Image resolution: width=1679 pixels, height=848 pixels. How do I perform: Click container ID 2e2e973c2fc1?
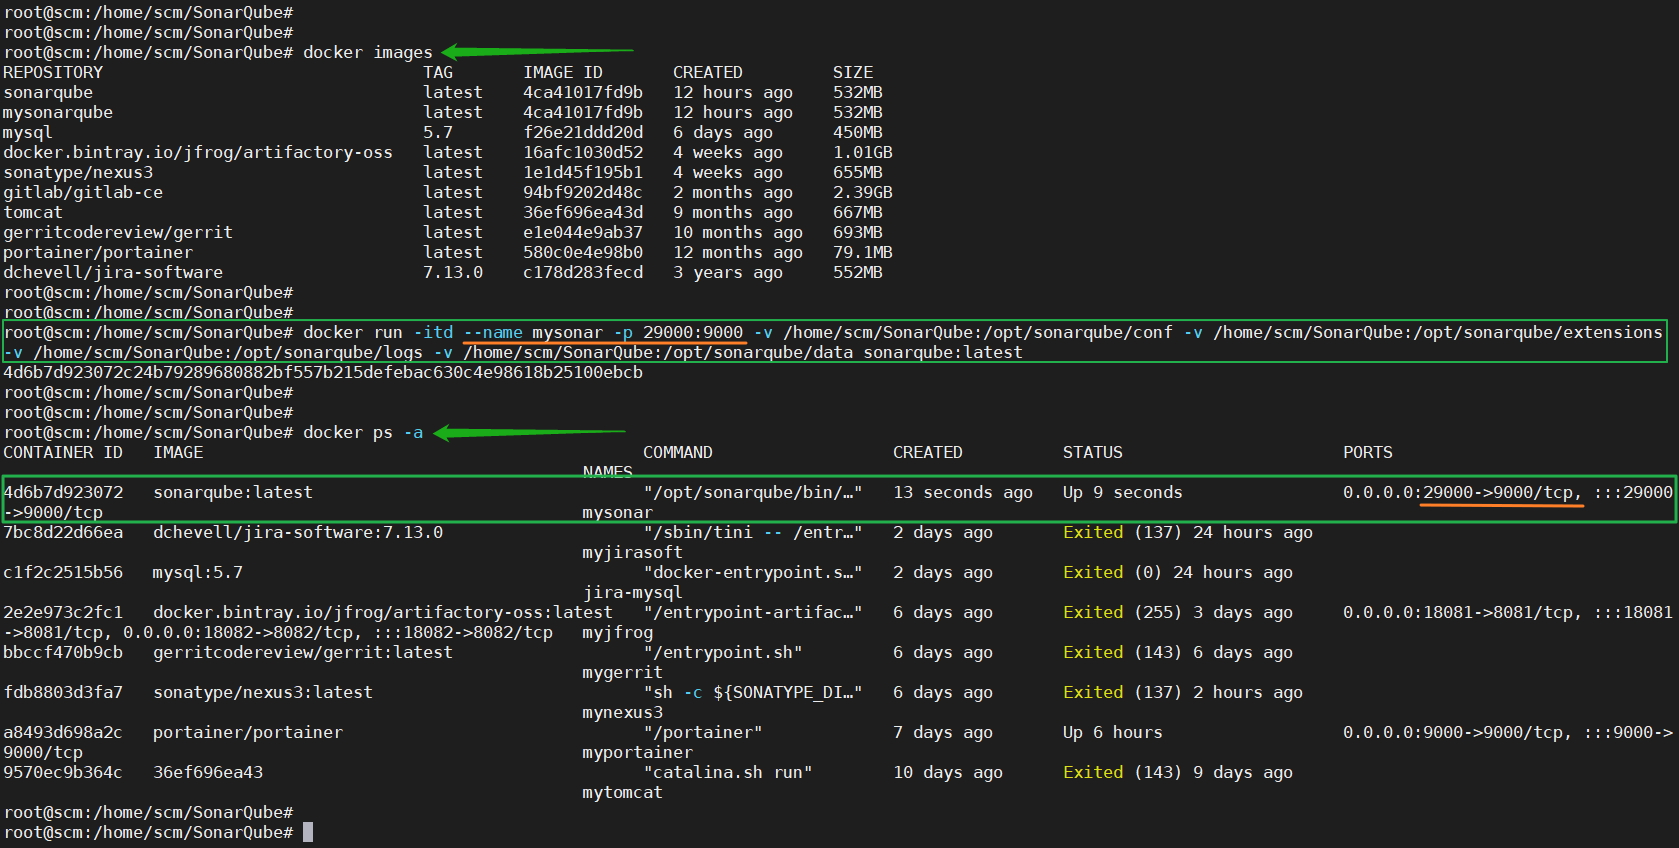(x=63, y=612)
